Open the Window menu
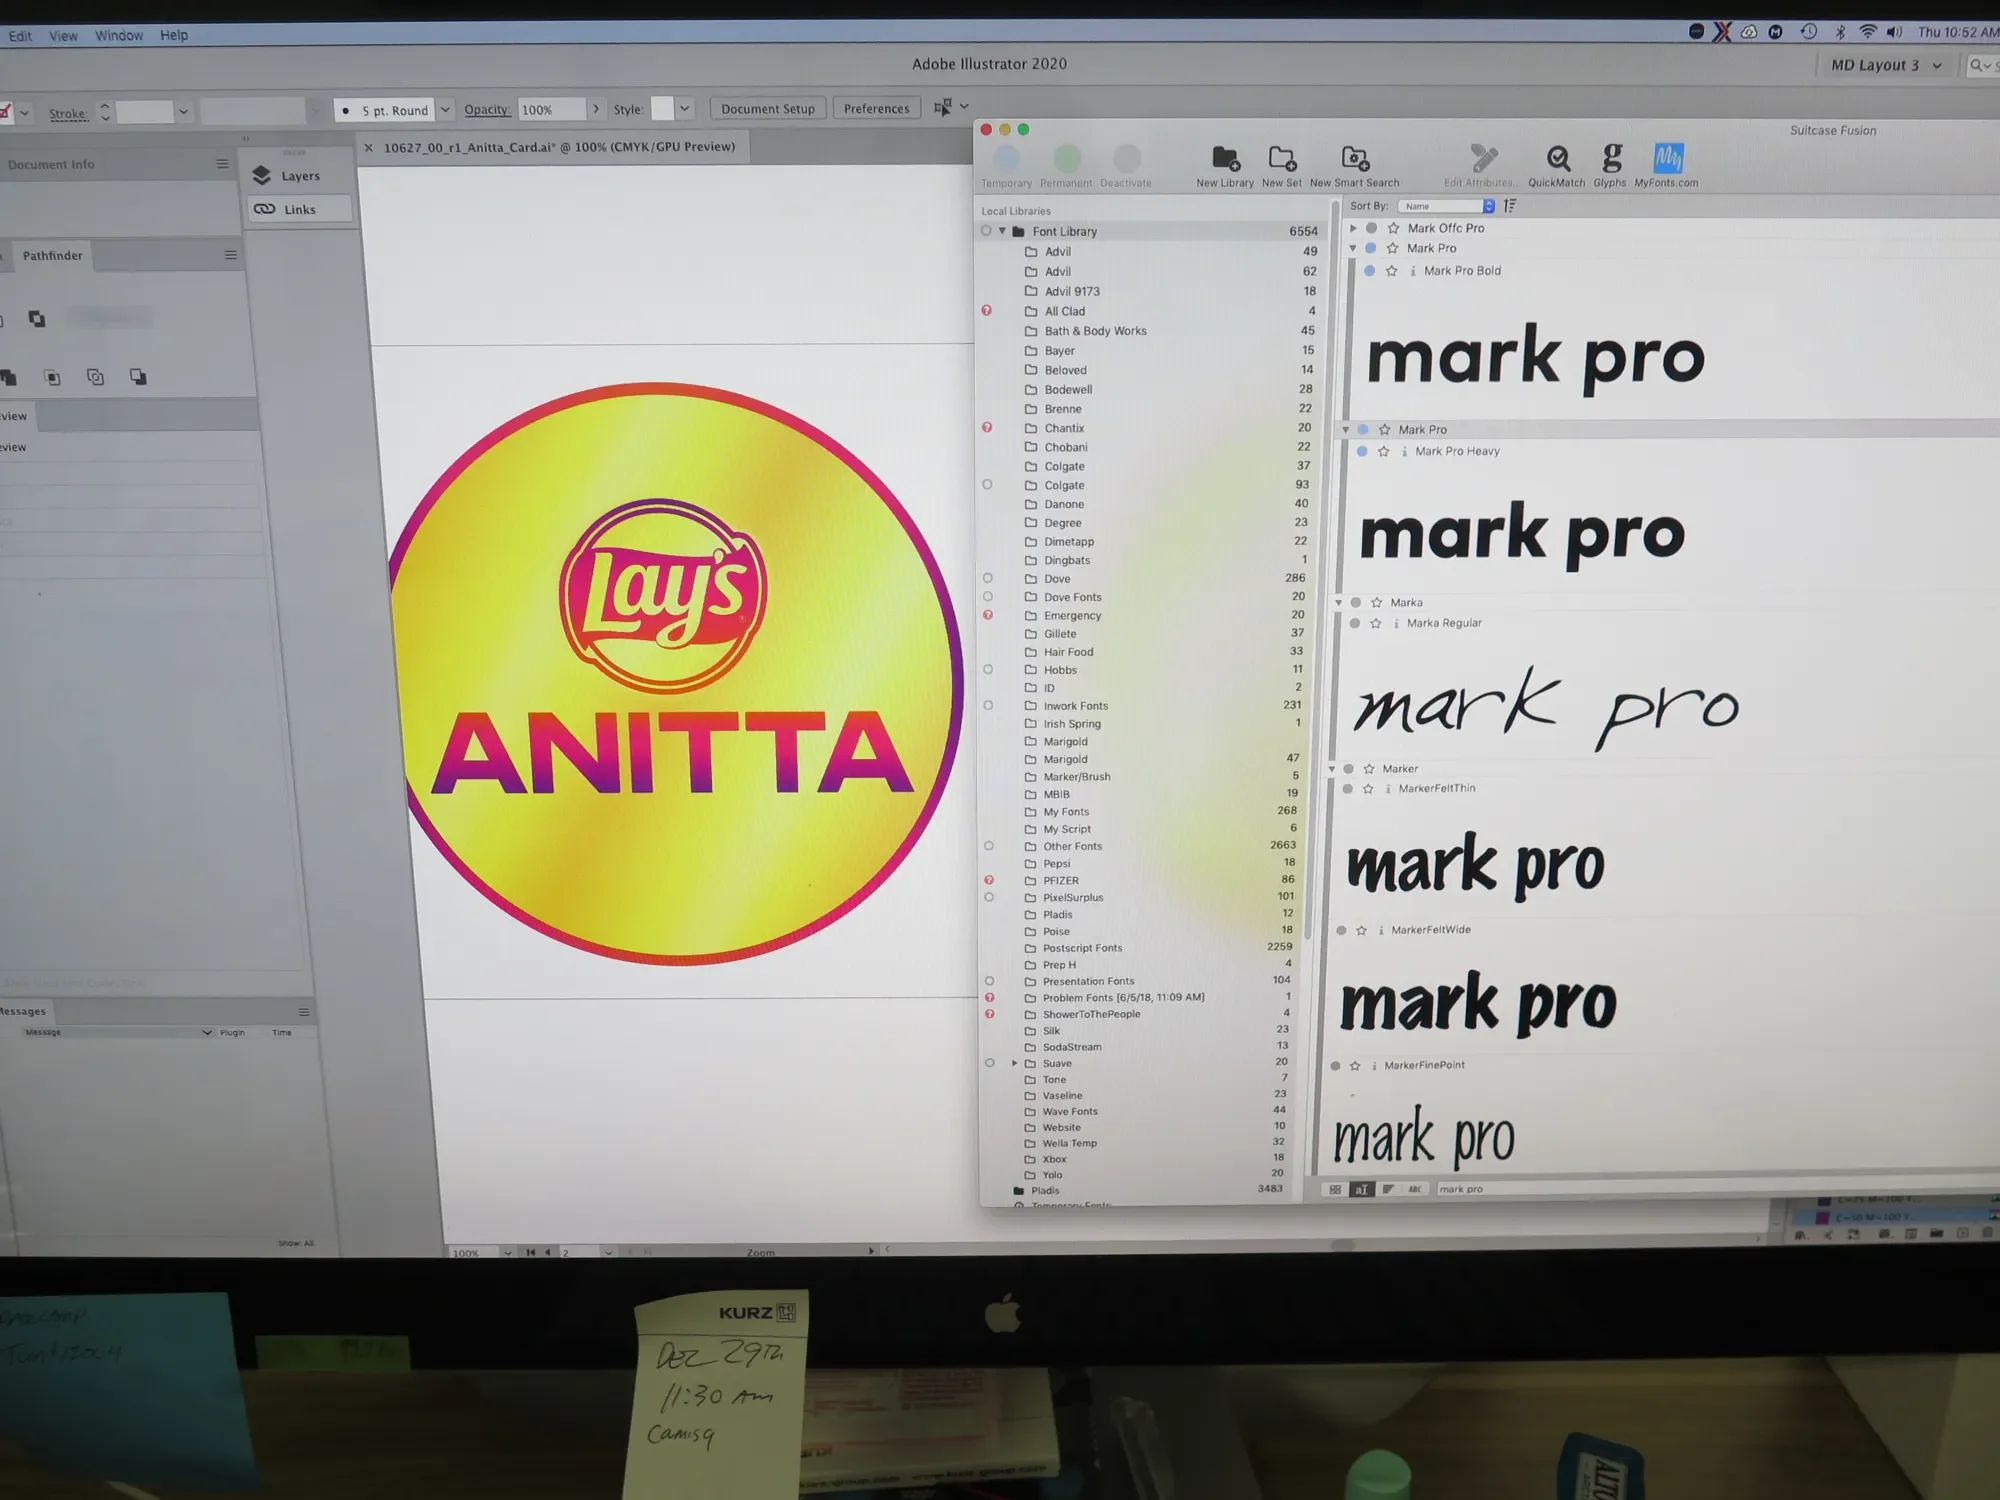This screenshot has height=1500, width=2000. pyautogui.click(x=119, y=35)
